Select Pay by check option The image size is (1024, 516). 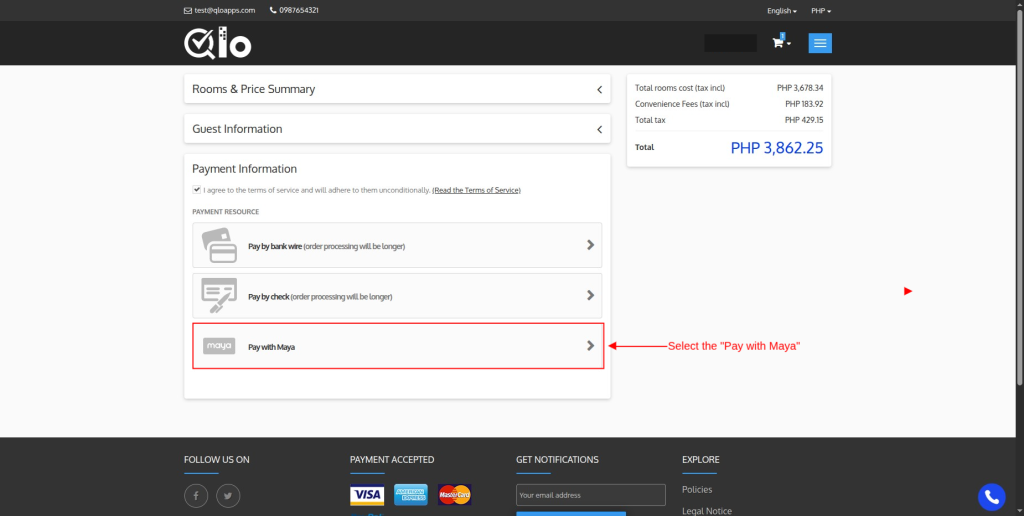pos(397,296)
